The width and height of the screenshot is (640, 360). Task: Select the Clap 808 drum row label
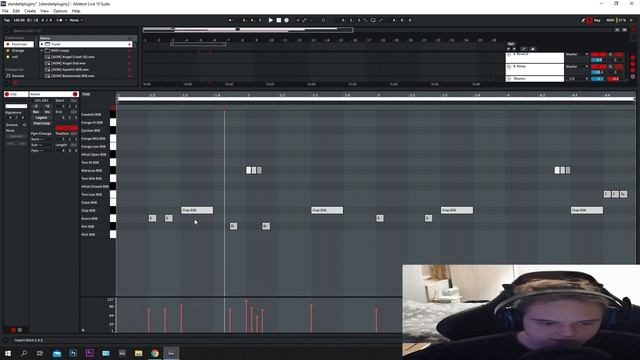[89, 211]
